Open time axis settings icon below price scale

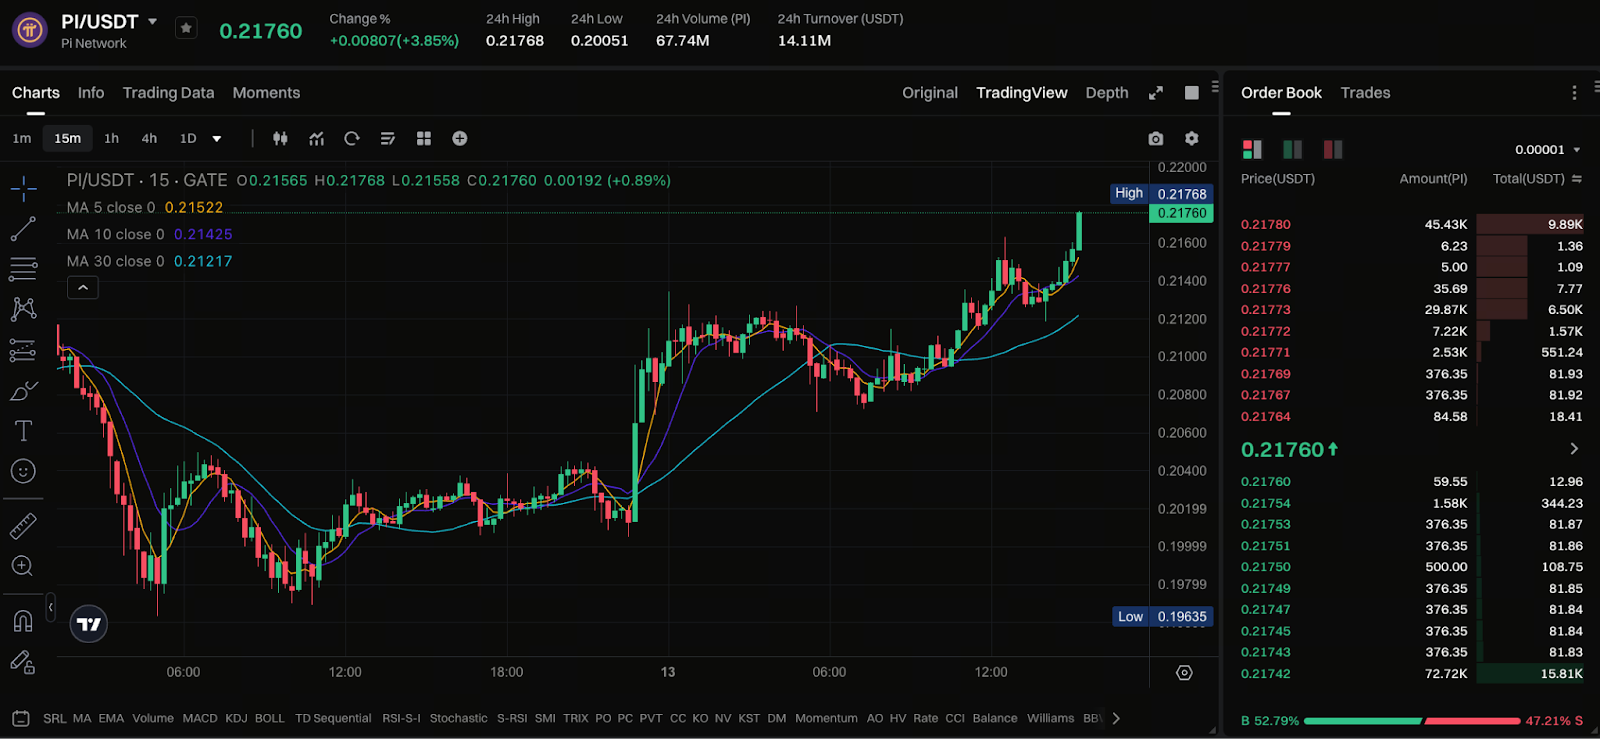pos(1184,673)
